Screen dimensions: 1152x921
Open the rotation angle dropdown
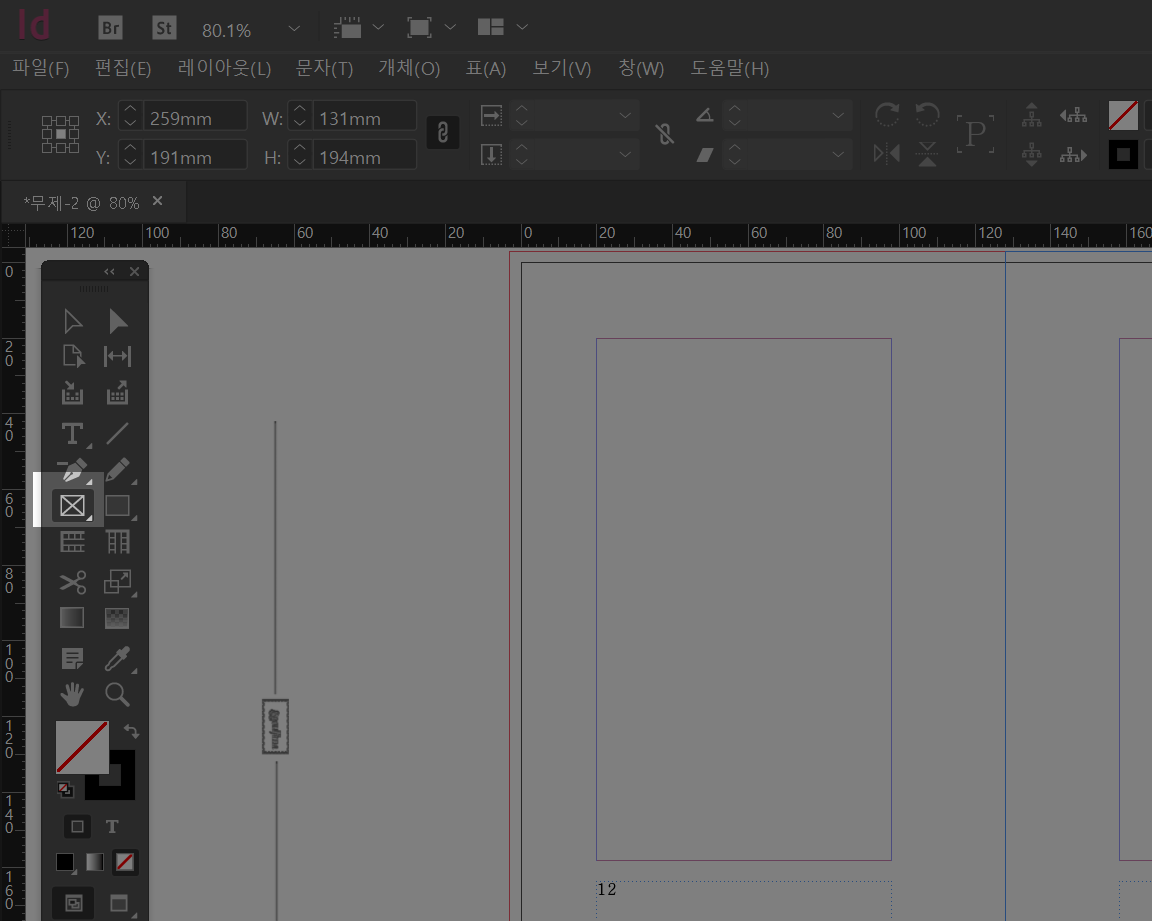pos(838,115)
